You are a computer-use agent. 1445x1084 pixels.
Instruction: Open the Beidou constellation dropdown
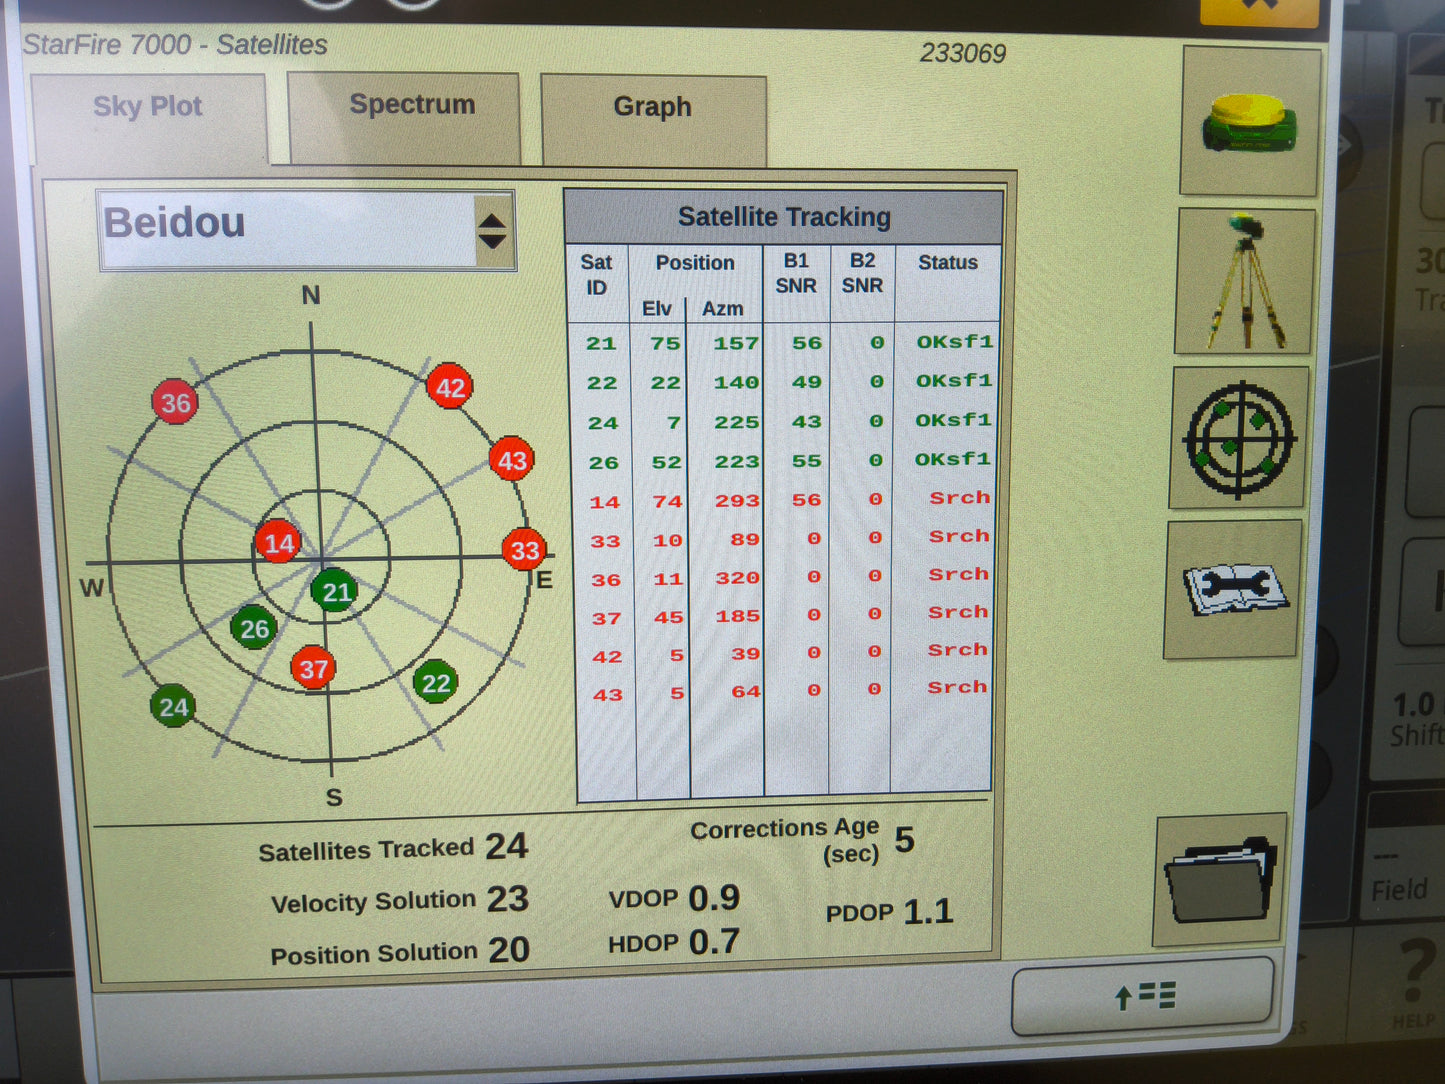point(307,230)
